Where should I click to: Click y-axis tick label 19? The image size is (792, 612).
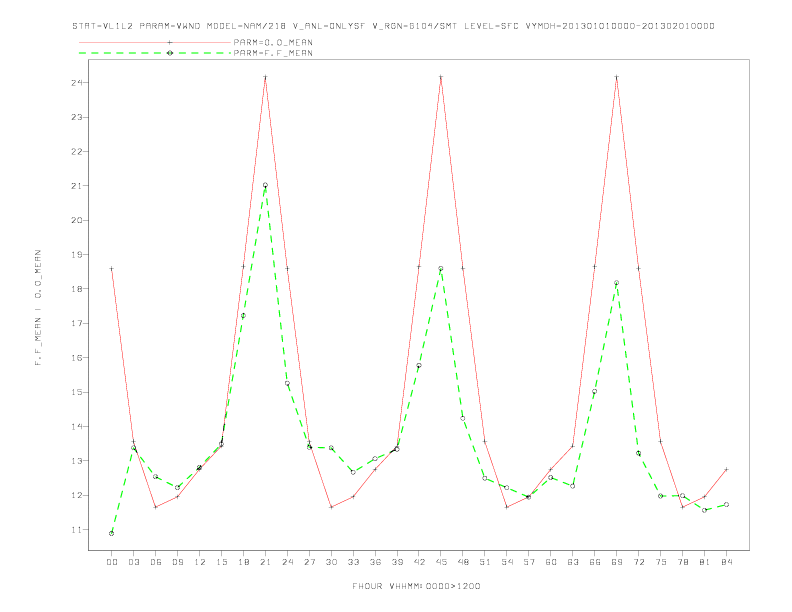76,254
